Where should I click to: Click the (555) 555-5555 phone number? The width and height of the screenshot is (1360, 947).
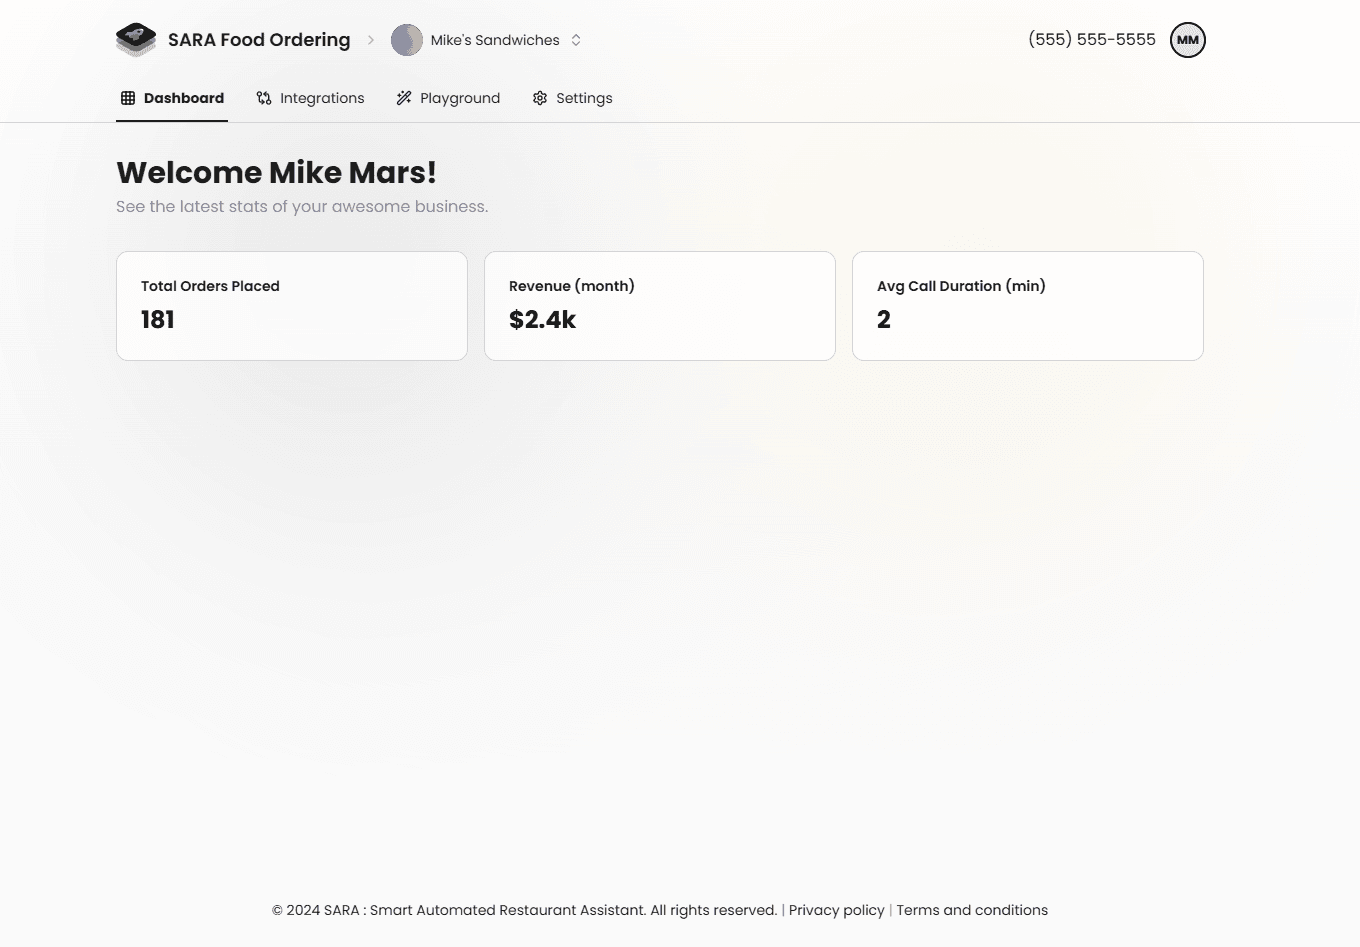click(1092, 40)
